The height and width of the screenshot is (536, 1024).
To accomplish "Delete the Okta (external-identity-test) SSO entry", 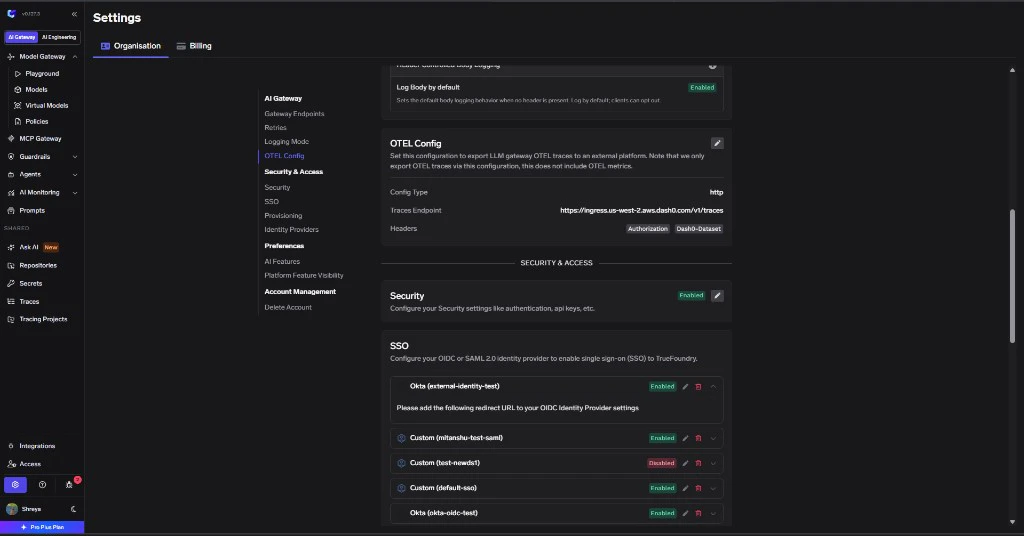I will [x=698, y=386].
